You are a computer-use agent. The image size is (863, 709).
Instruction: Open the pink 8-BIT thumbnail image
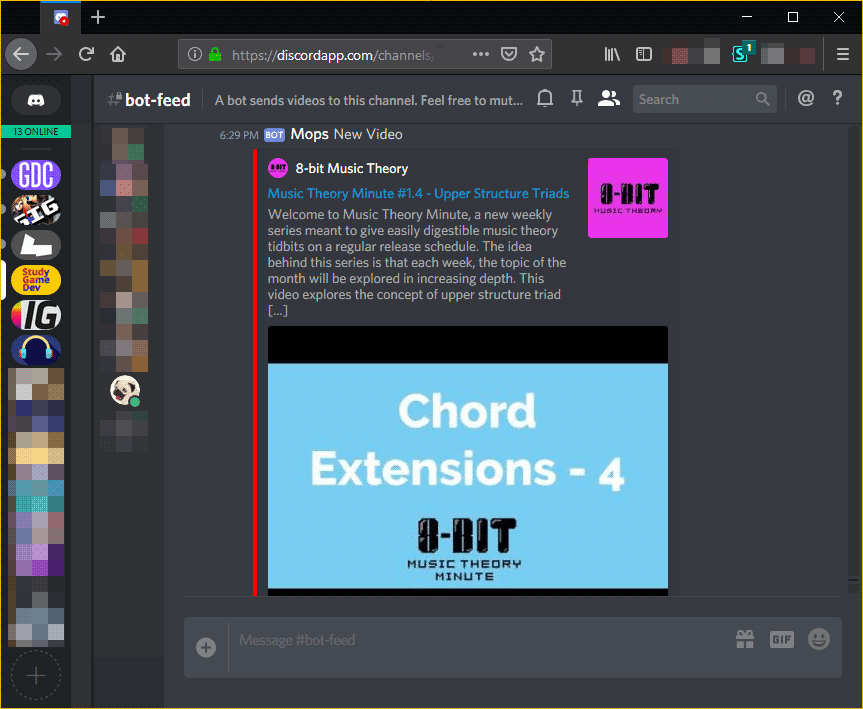tap(628, 198)
